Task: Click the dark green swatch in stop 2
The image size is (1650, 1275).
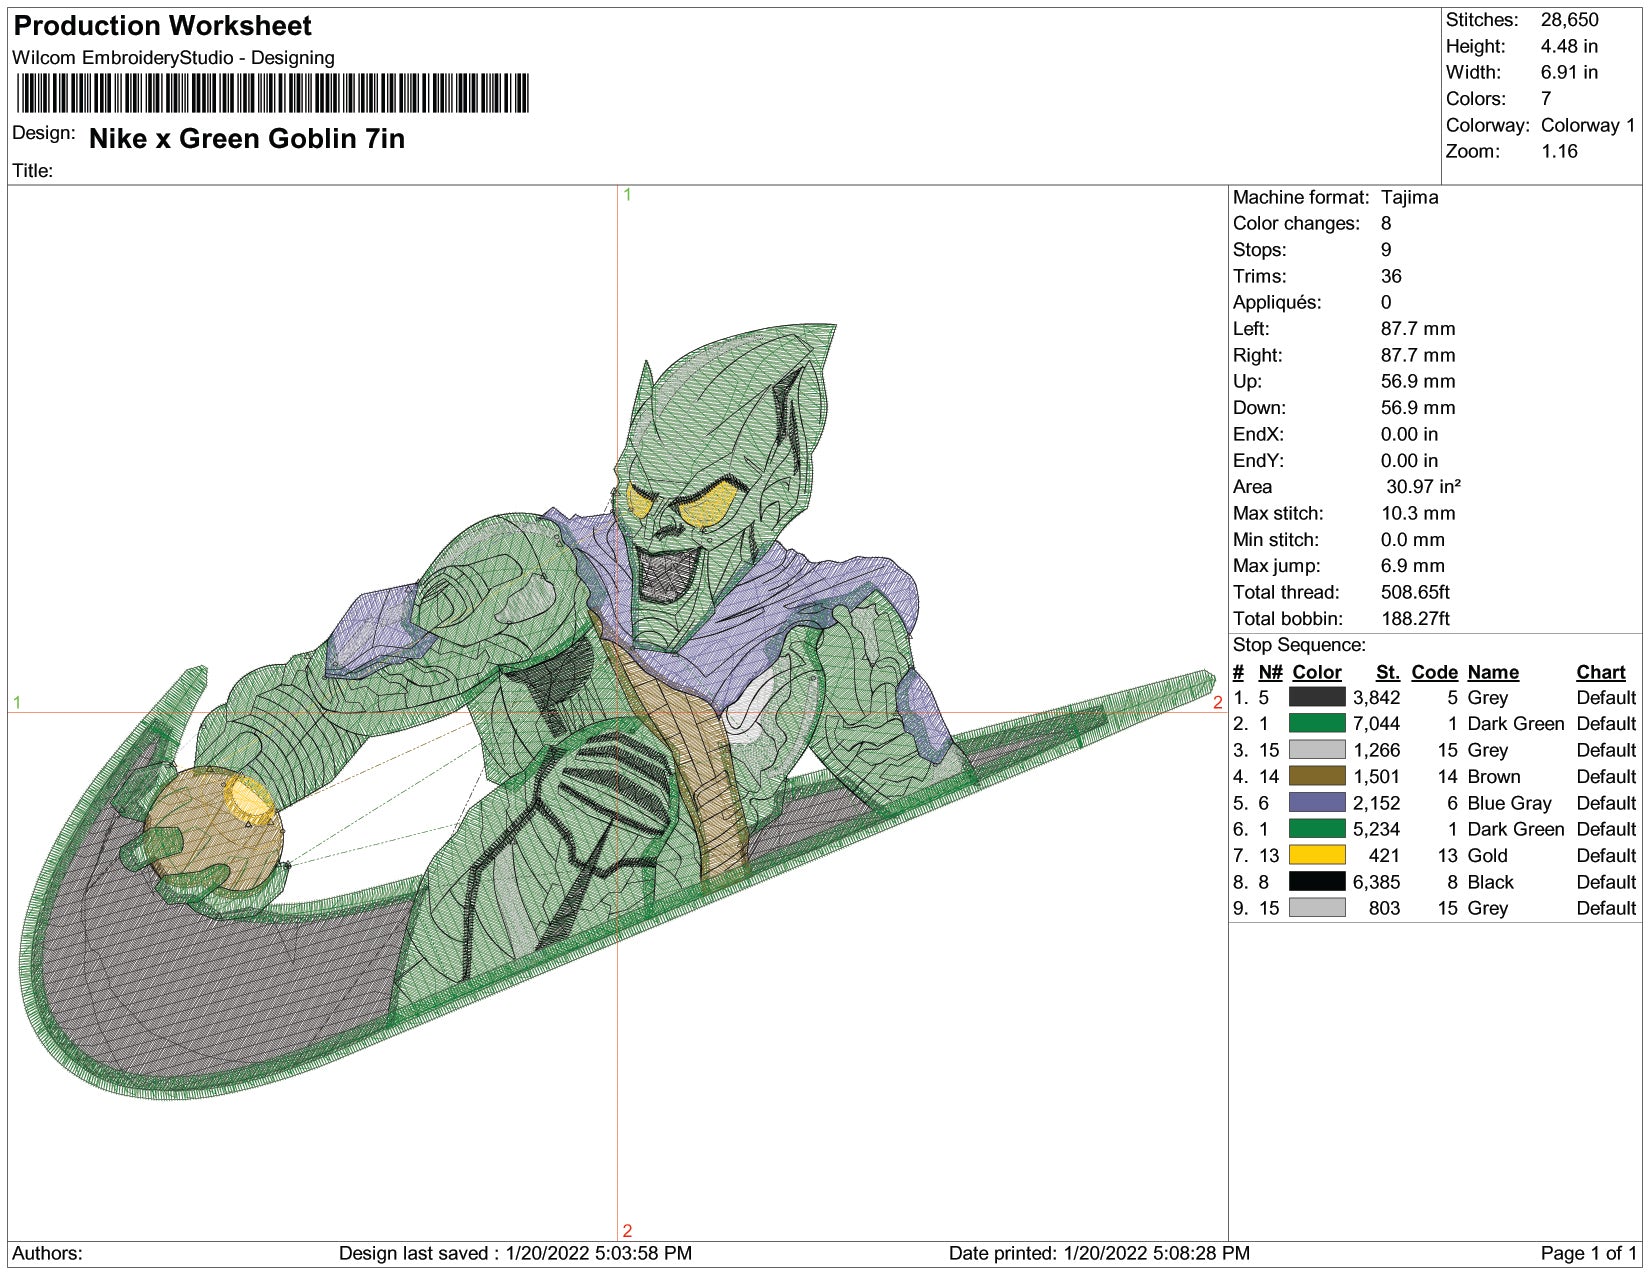Action: coord(1317,723)
